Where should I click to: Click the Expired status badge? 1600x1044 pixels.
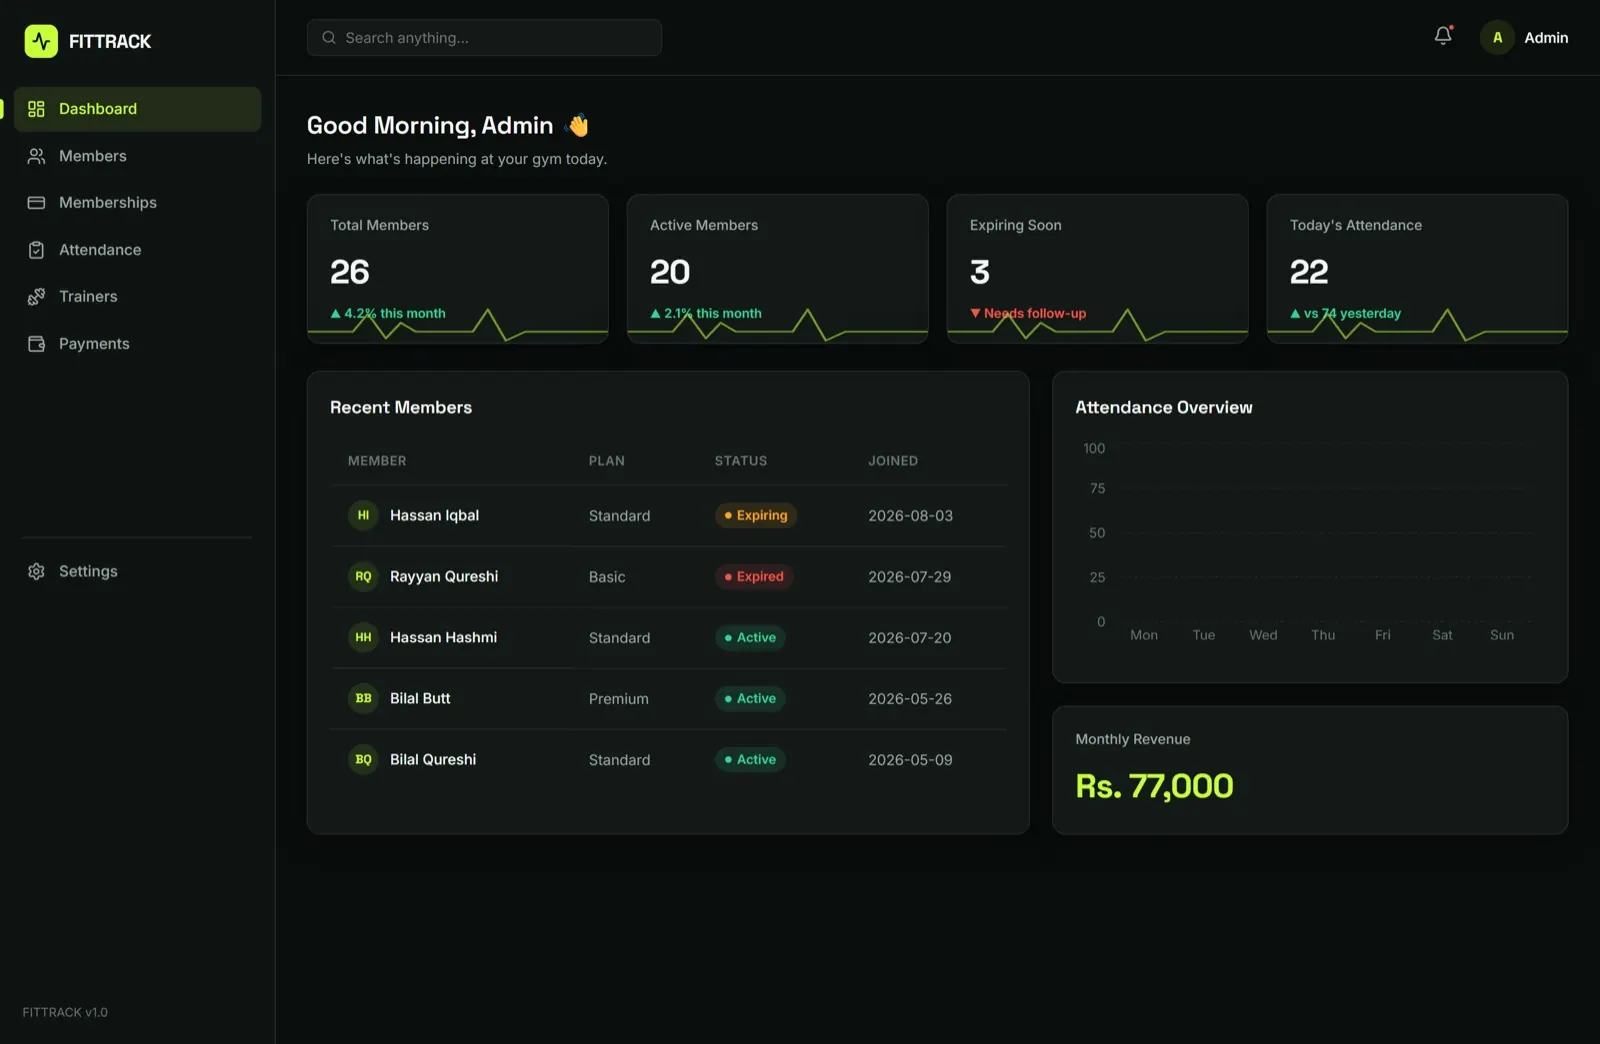point(754,576)
